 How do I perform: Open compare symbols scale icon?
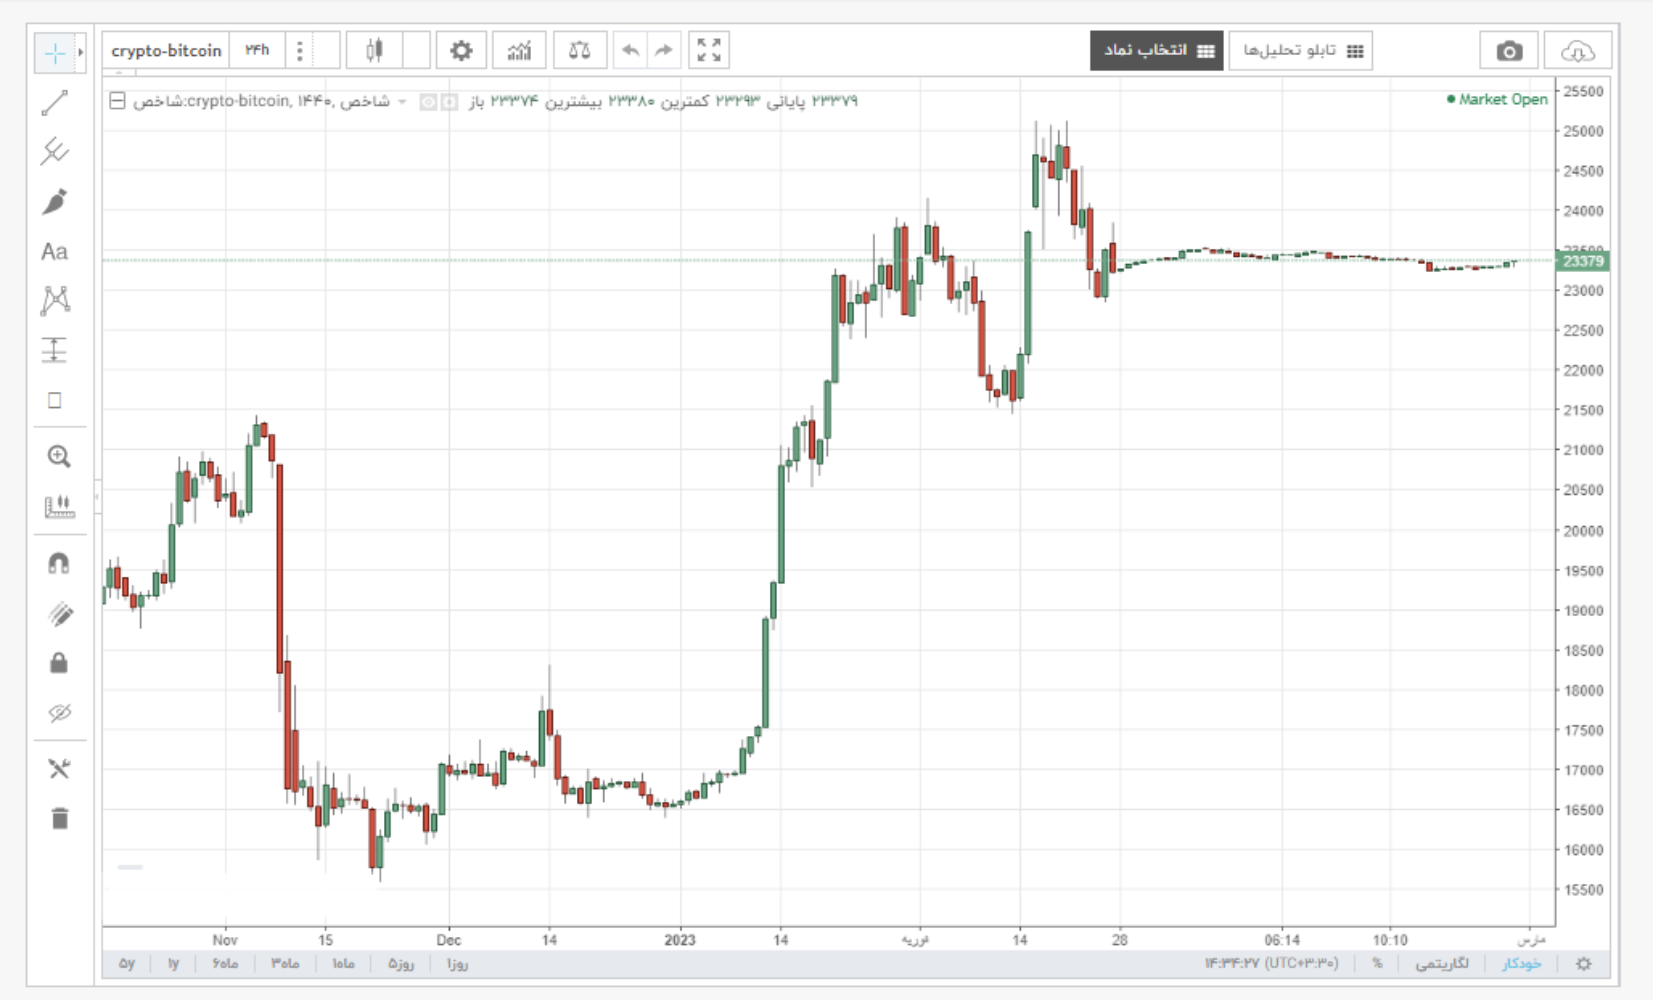tap(579, 50)
